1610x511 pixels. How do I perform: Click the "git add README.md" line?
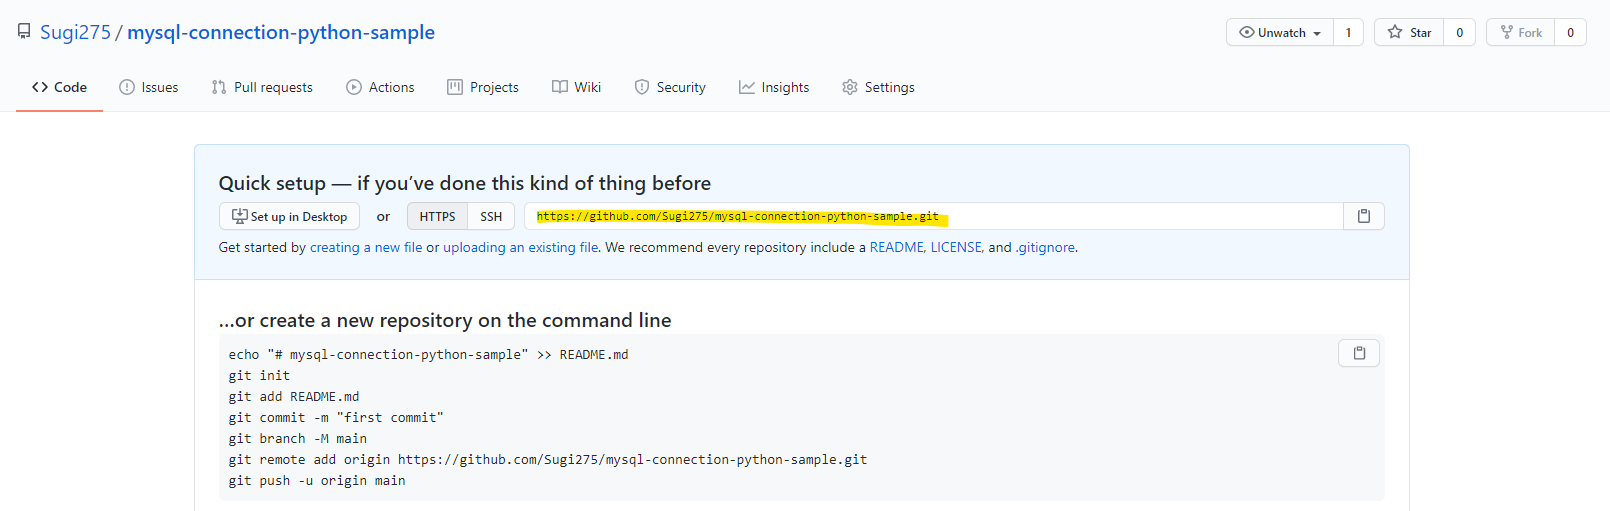[x=294, y=397]
